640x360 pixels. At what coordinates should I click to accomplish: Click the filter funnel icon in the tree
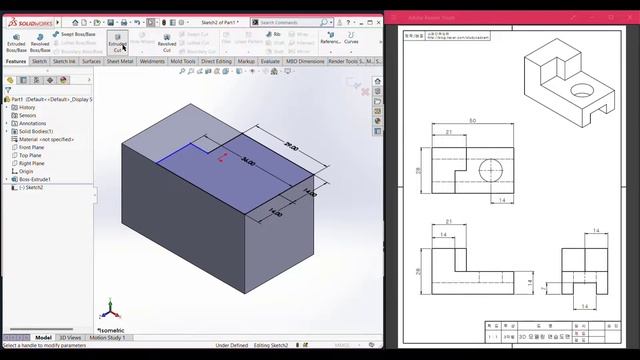8,90
